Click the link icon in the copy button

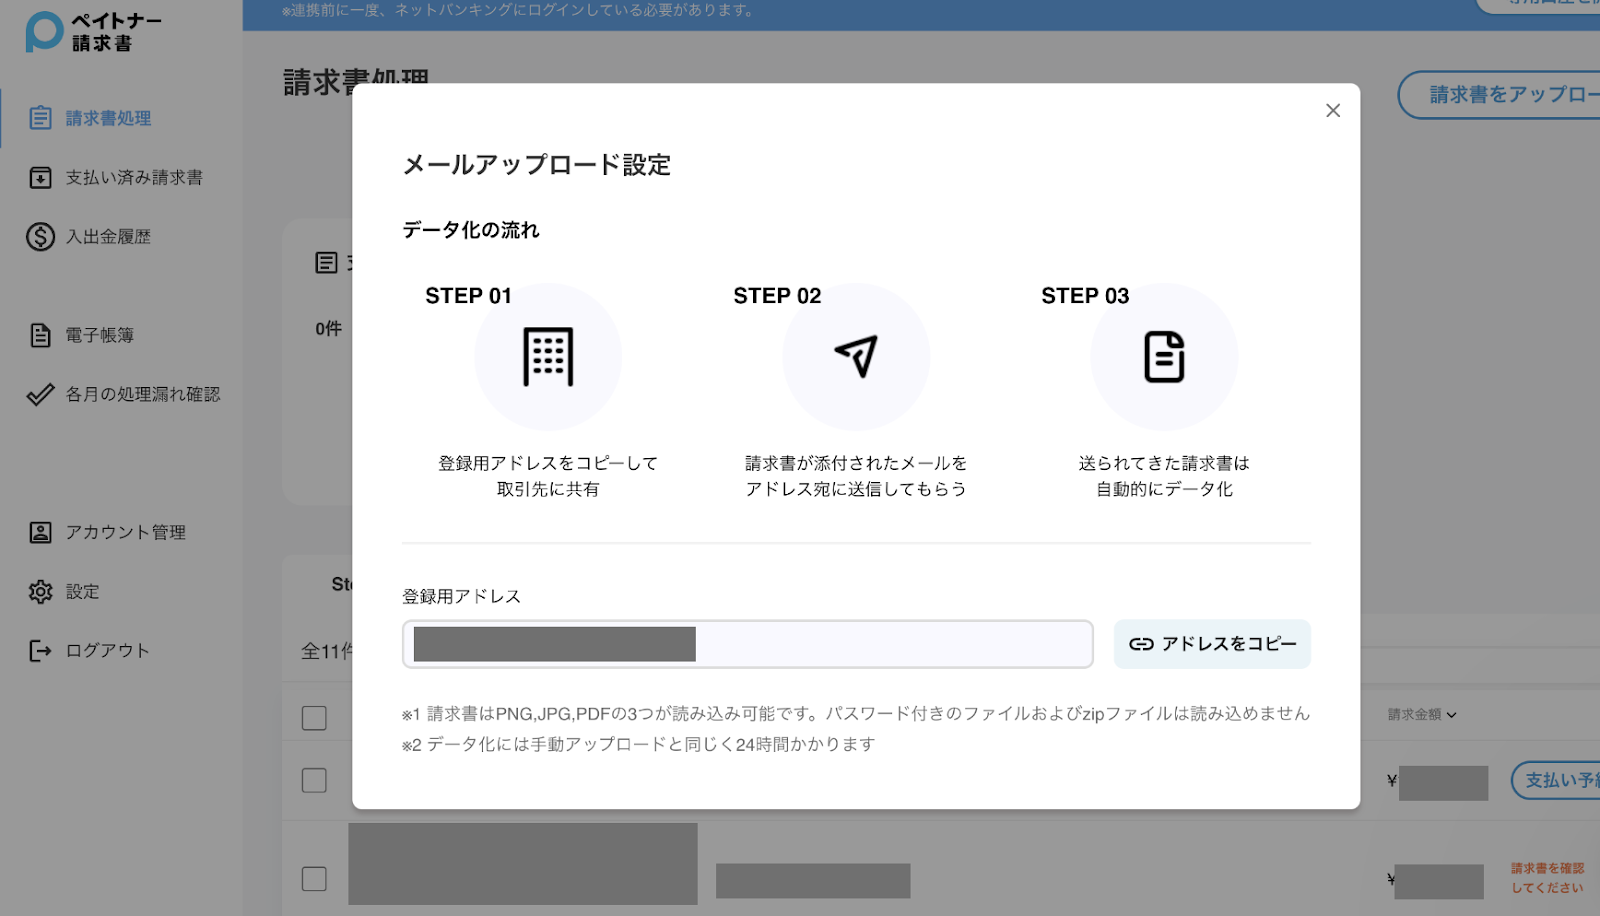click(x=1141, y=644)
